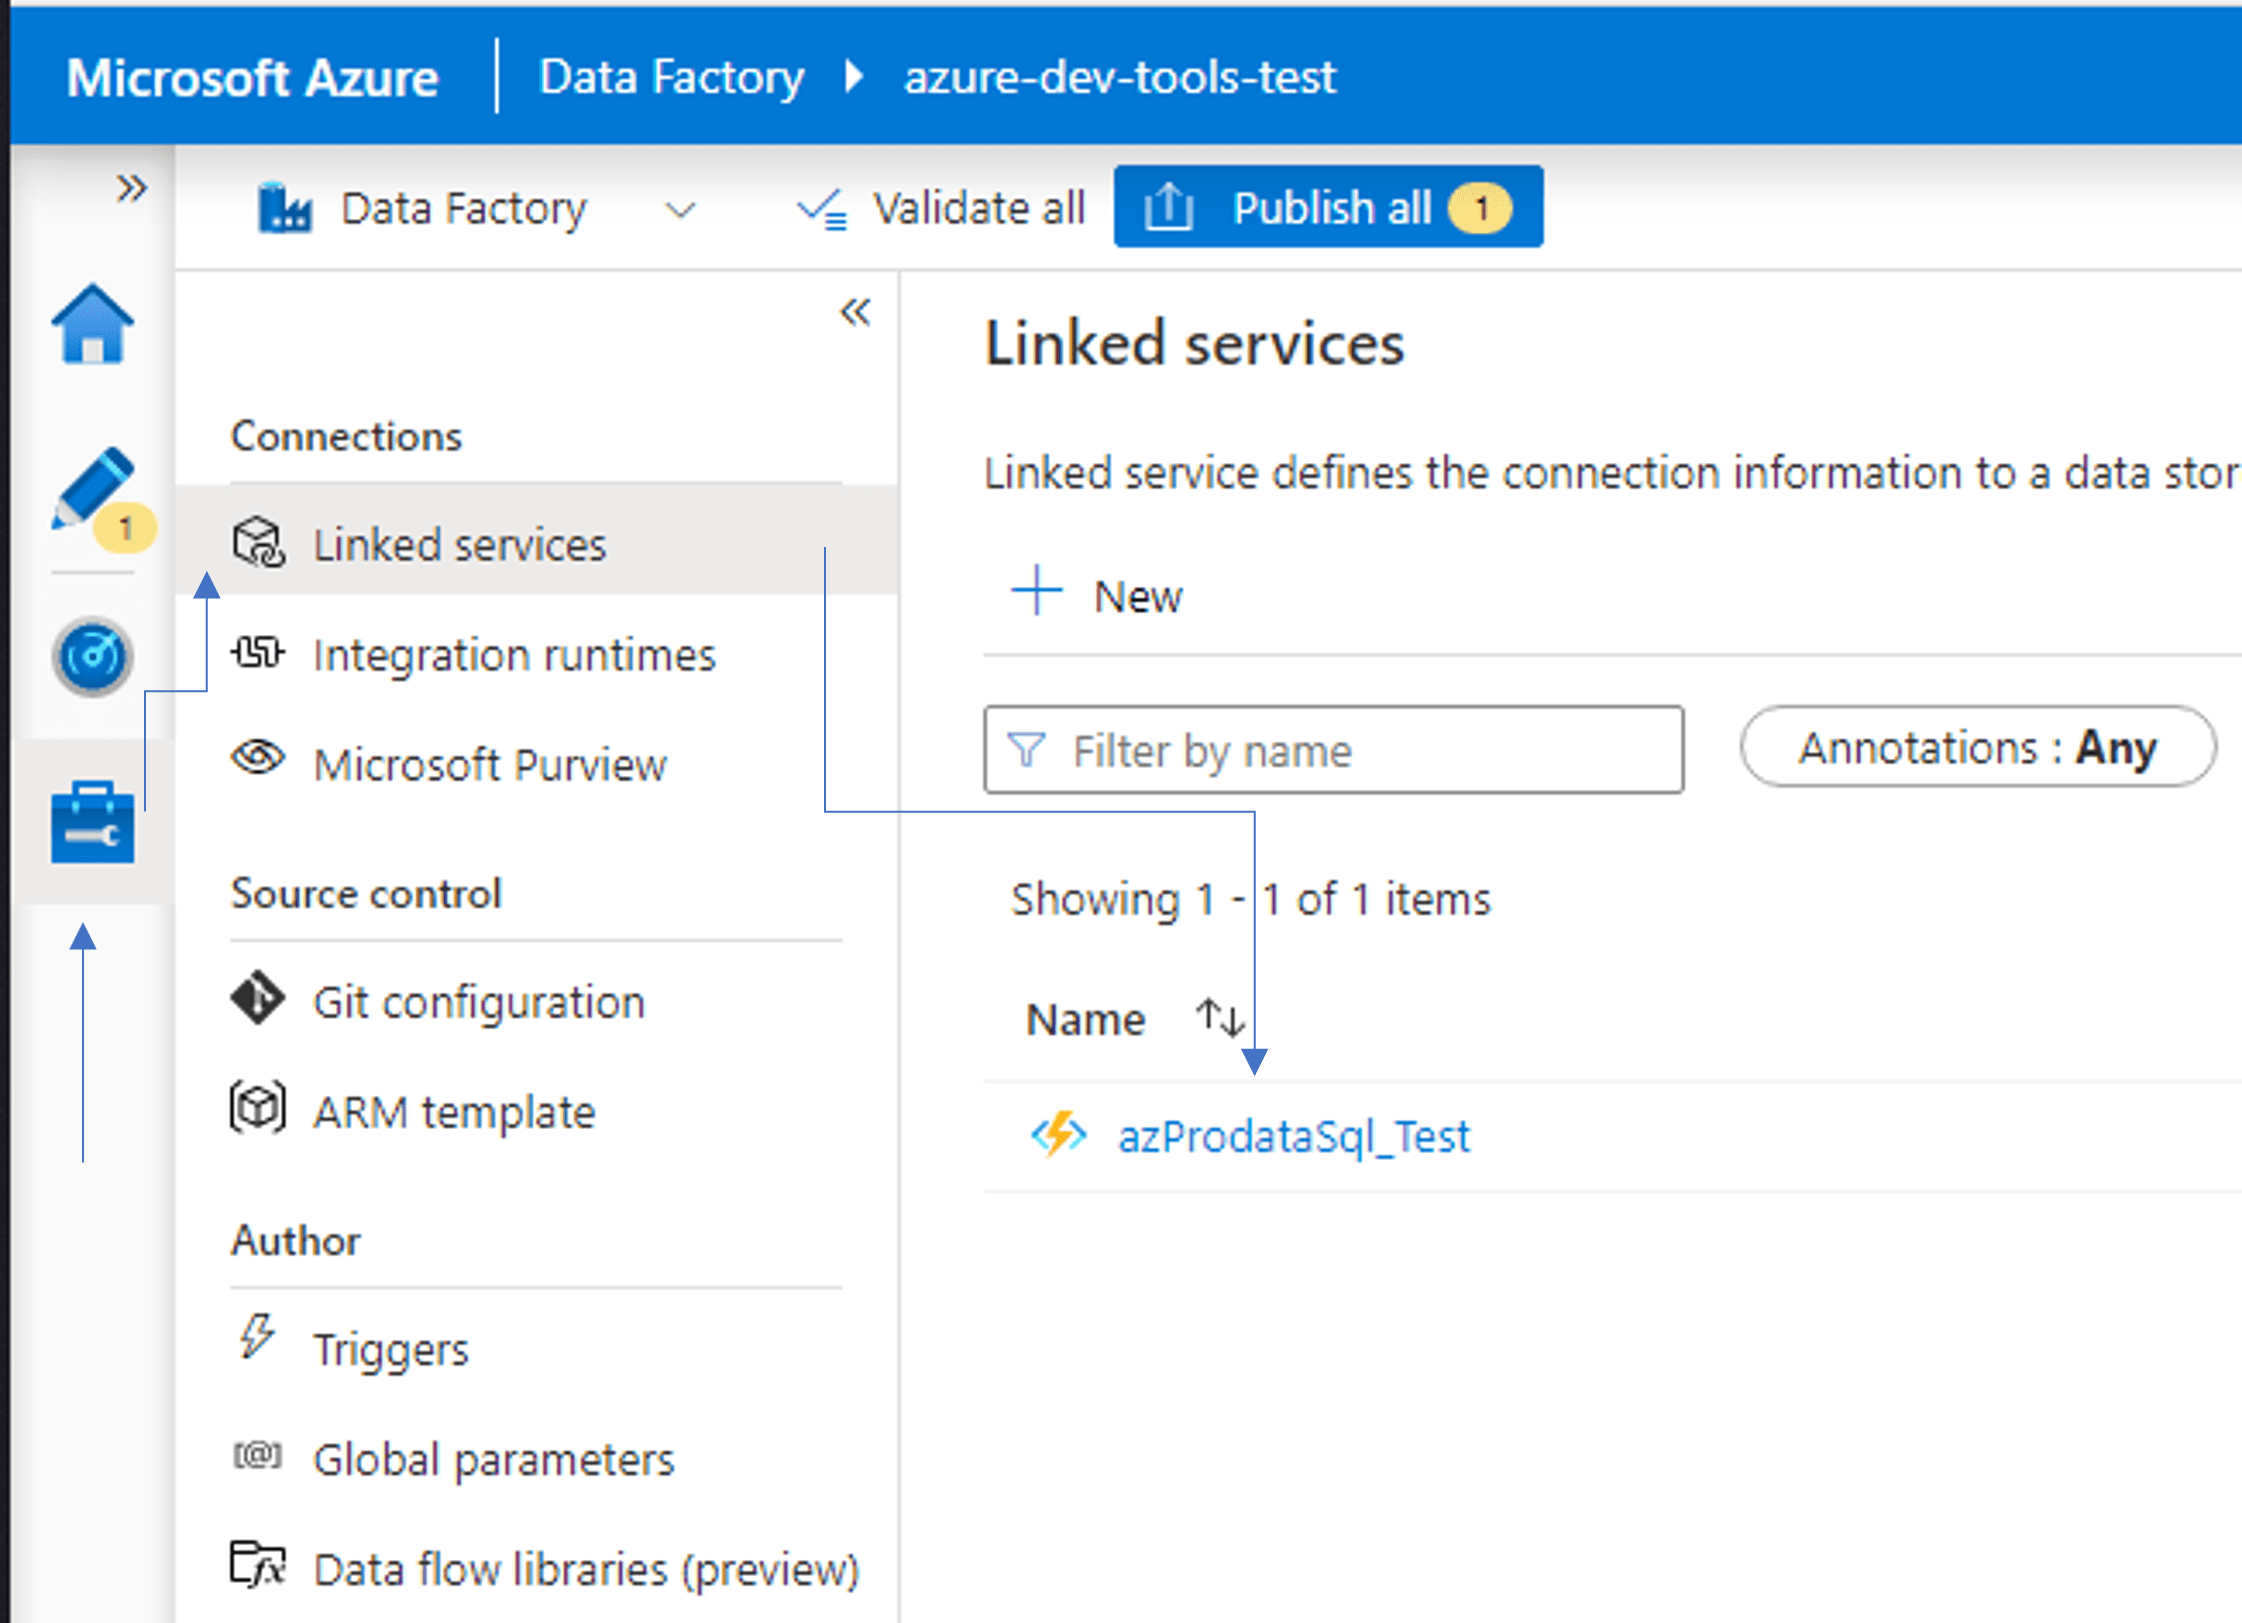Click Validate all
The width and height of the screenshot is (2242, 1623).
coord(940,208)
